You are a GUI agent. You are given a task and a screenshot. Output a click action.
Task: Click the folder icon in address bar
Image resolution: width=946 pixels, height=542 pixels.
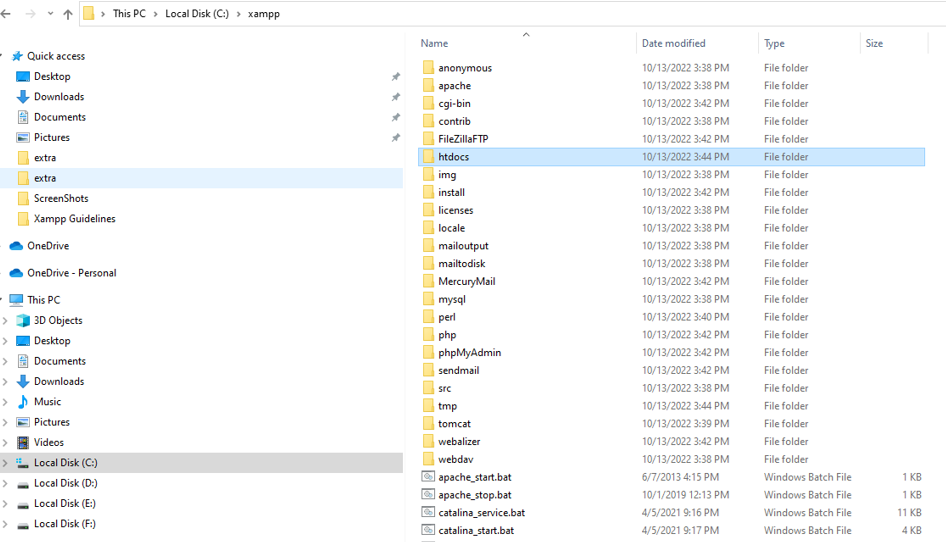pyautogui.click(x=88, y=13)
